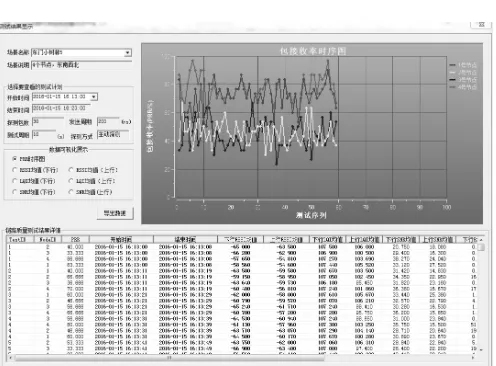Viewport: 496px width, 366px height.
Task: Click the table's horizontal scrollbar thumb
Action: click(169, 358)
